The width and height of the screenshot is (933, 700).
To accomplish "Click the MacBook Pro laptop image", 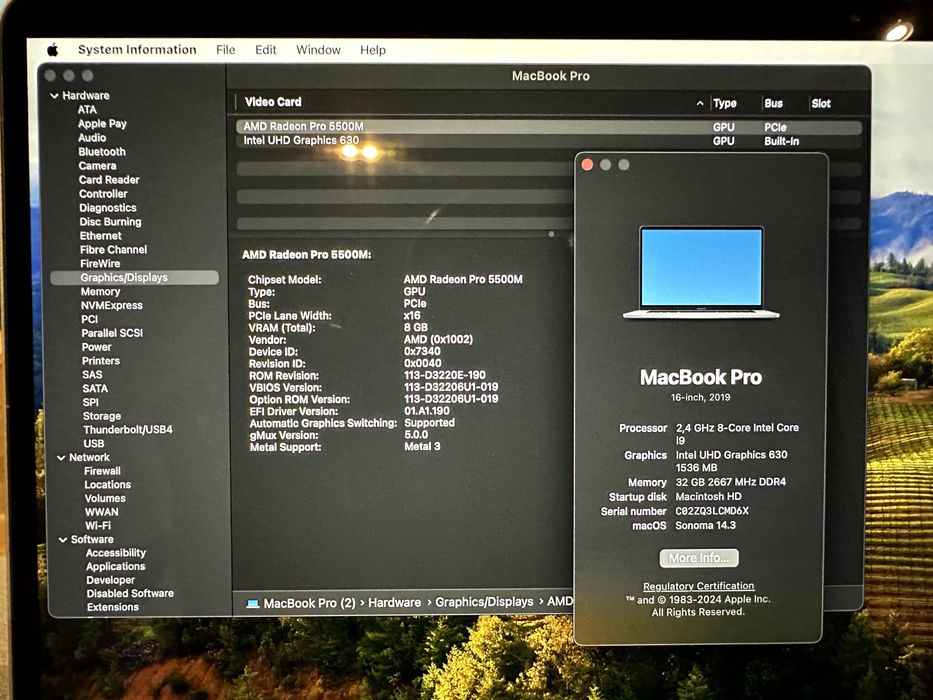I will 701,273.
